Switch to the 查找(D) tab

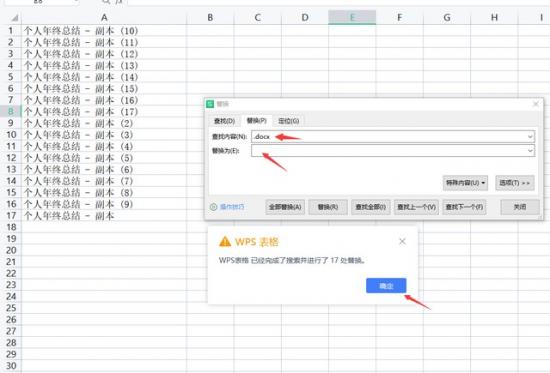(x=224, y=121)
